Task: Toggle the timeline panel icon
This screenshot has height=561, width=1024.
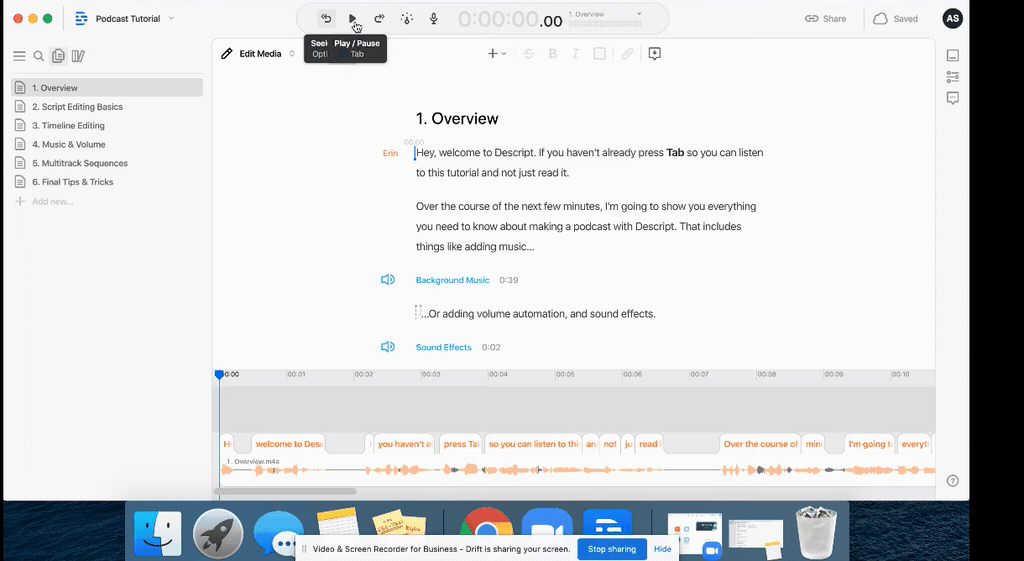Action: (x=953, y=56)
